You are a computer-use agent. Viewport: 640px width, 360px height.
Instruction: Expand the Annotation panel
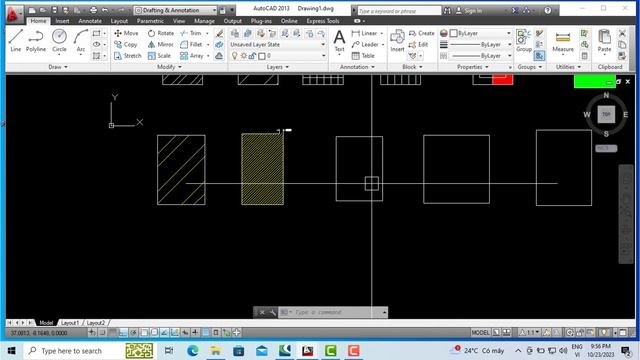click(357, 67)
